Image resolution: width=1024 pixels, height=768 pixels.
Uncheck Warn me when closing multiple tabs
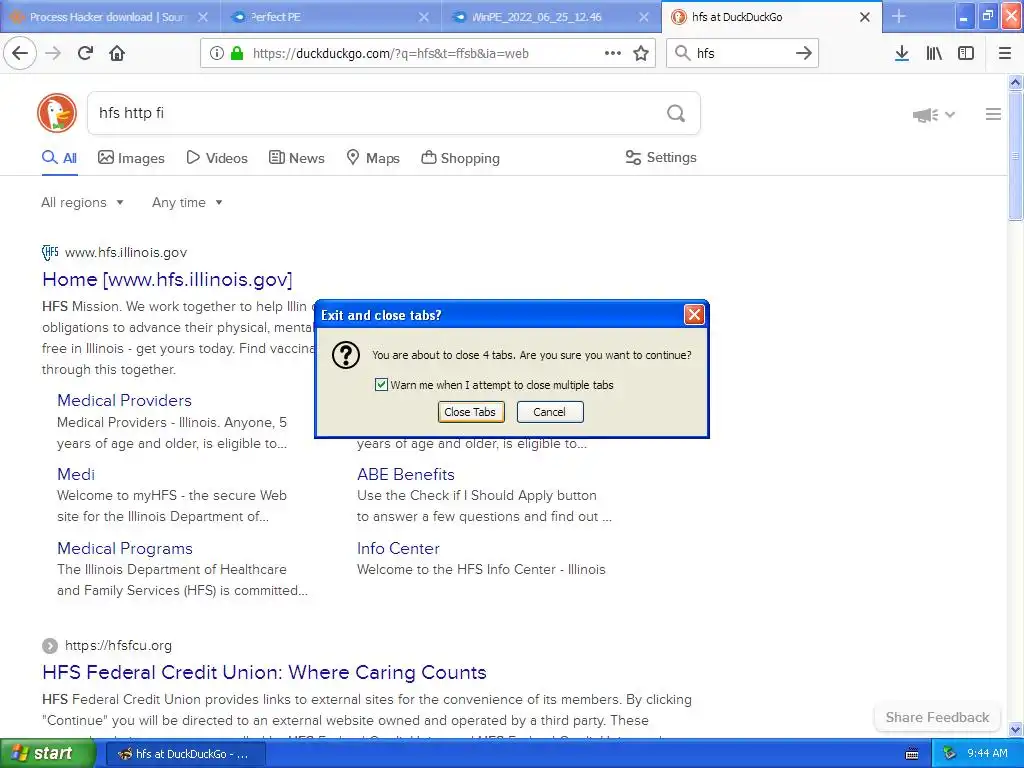coord(381,385)
